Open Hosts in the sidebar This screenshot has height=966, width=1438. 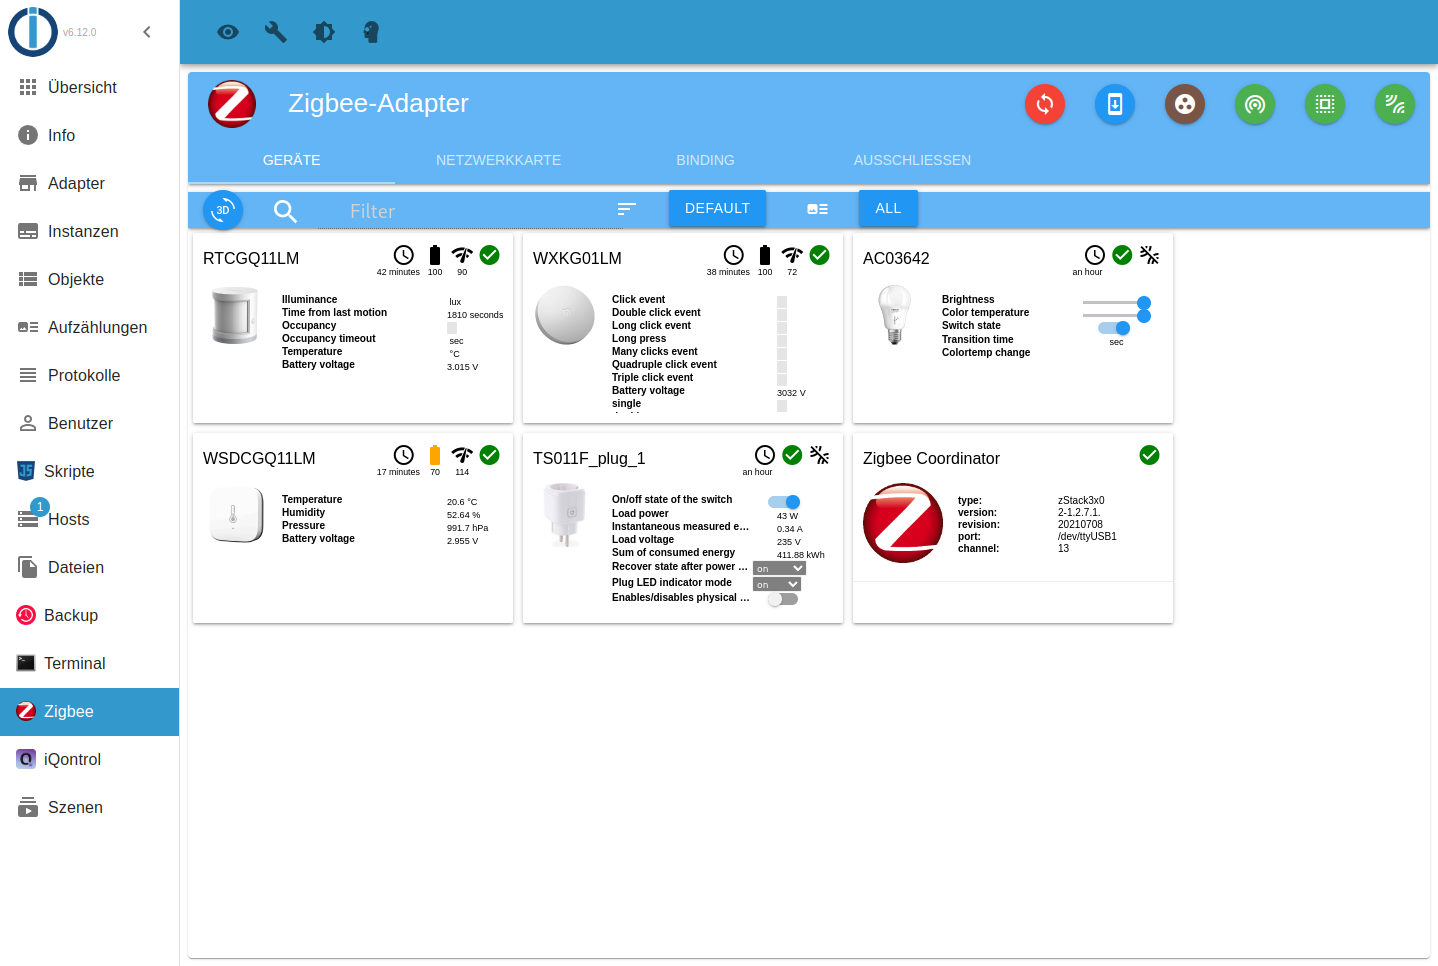[90, 520]
